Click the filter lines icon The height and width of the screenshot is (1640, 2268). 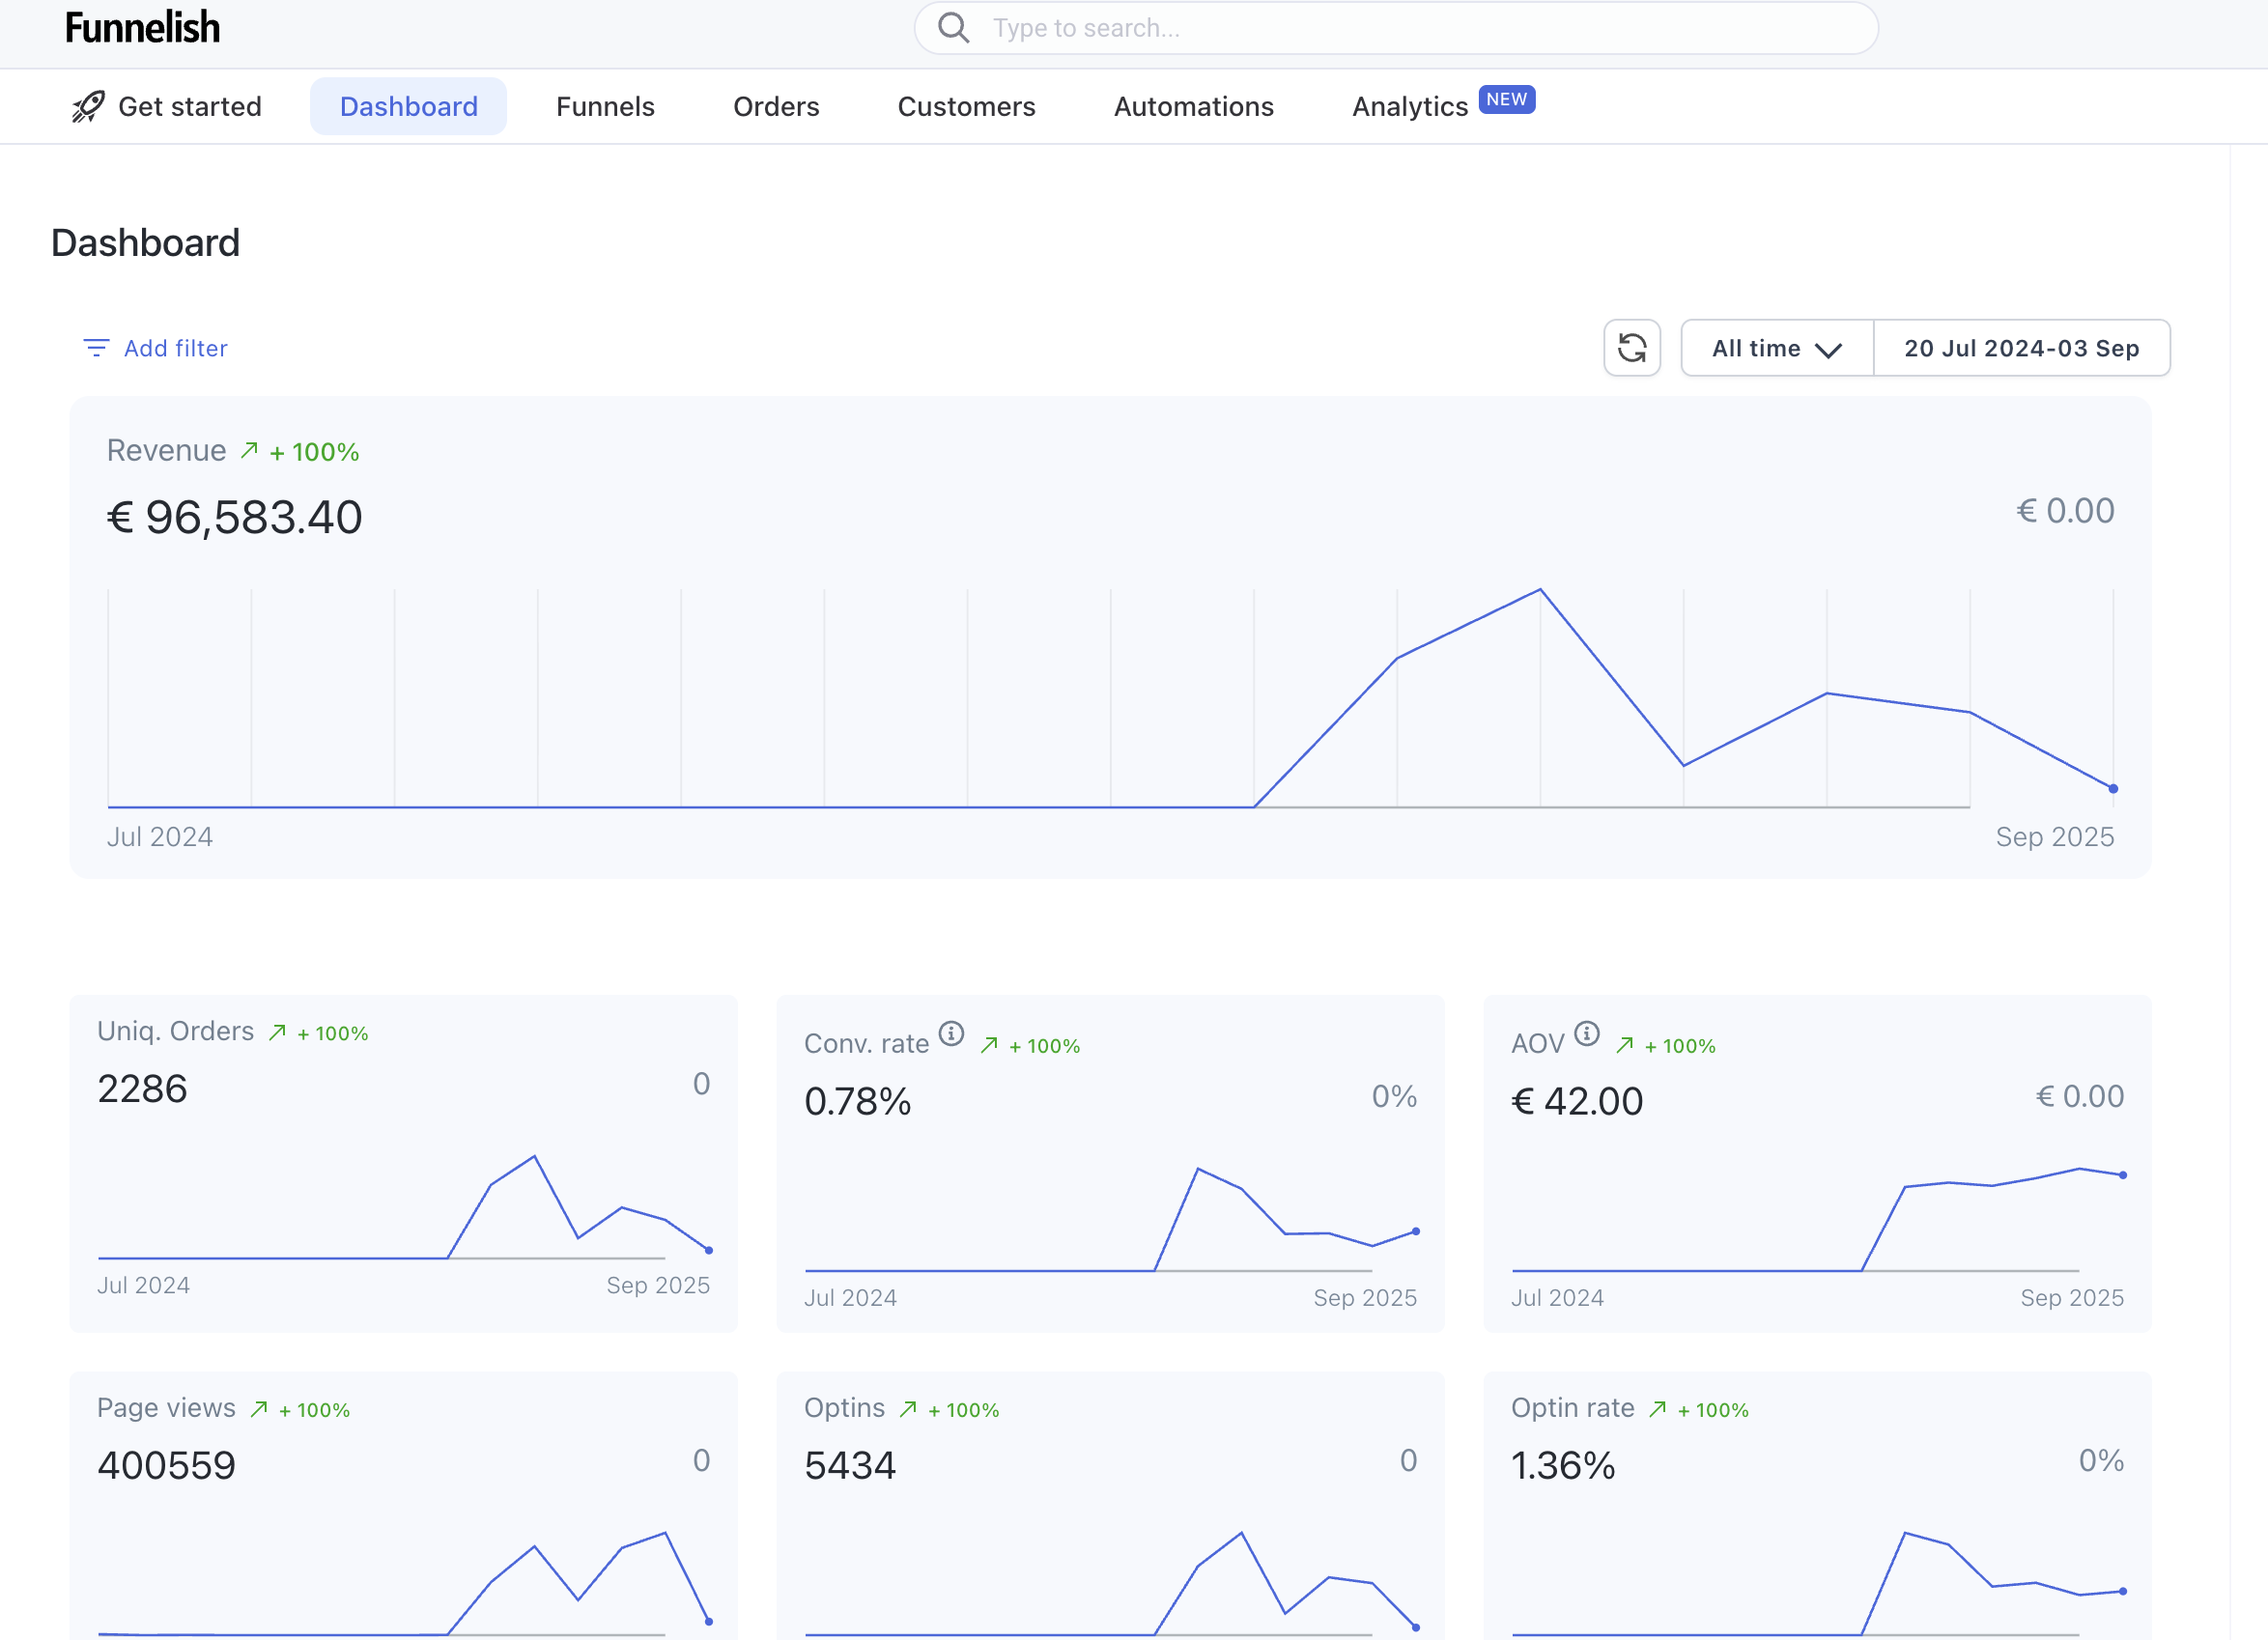click(96, 348)
